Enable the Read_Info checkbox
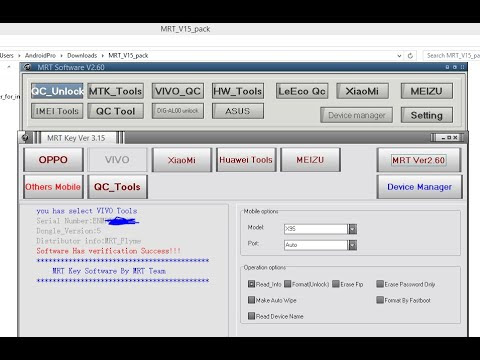Viewport: 480px width, 360px height. [251, 284]
